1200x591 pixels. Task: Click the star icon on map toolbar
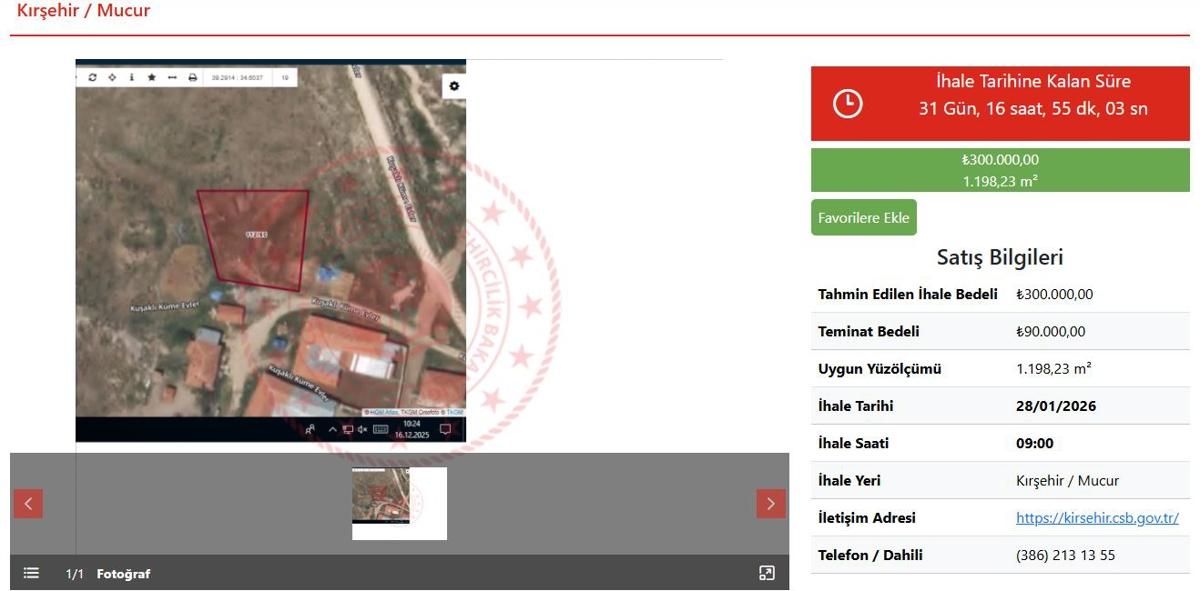[151, 77]
